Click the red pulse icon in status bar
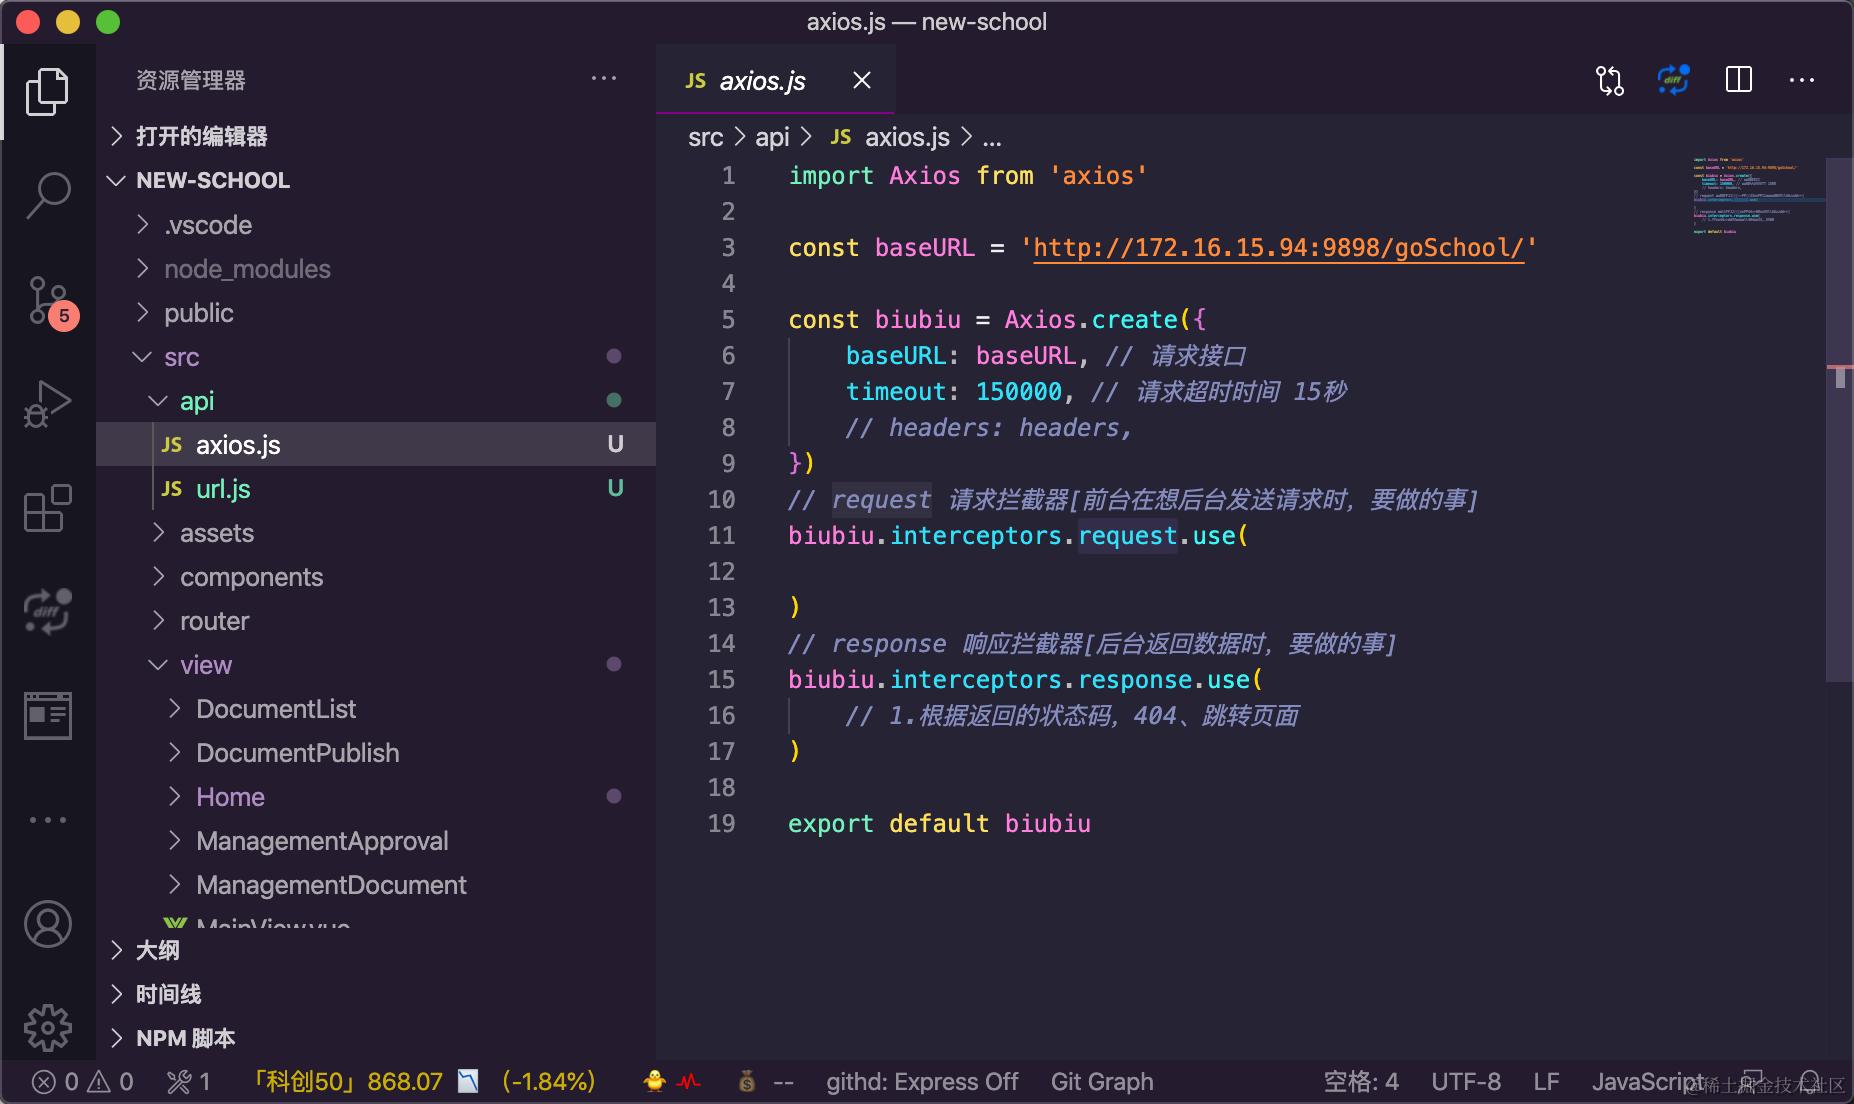The image size is (1854, 1104). [689, 1081]
